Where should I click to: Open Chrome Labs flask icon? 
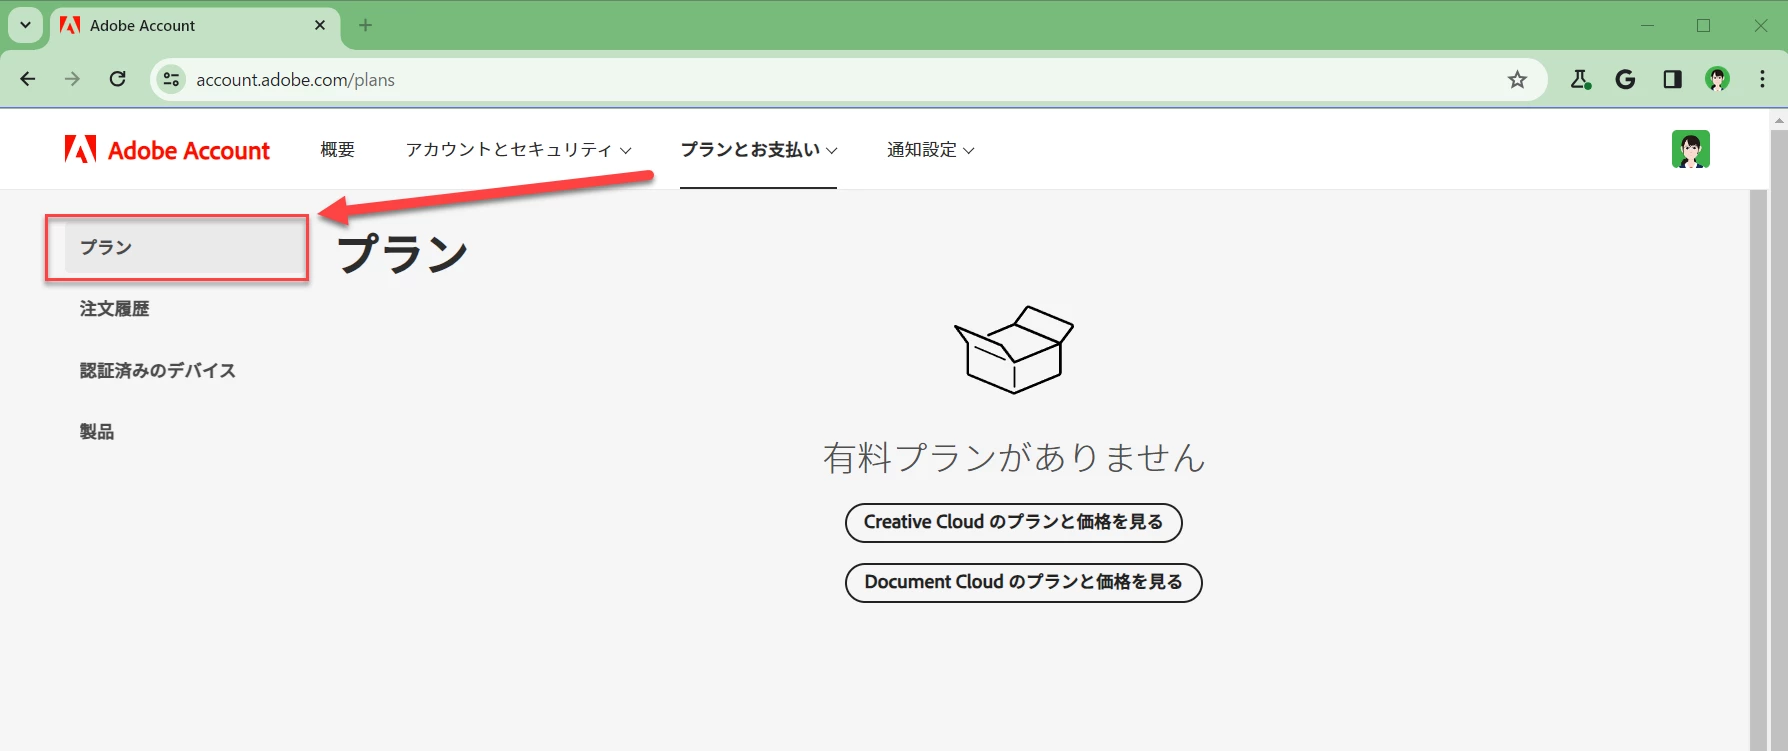click(1580, 79)
